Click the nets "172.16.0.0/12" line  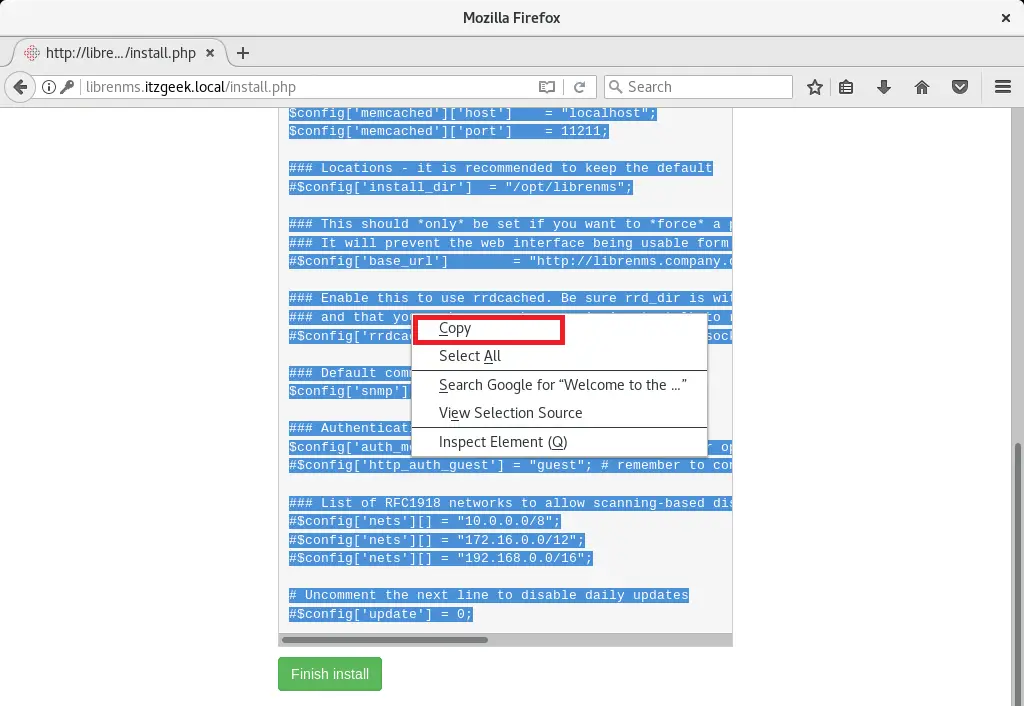coord(437,540)
